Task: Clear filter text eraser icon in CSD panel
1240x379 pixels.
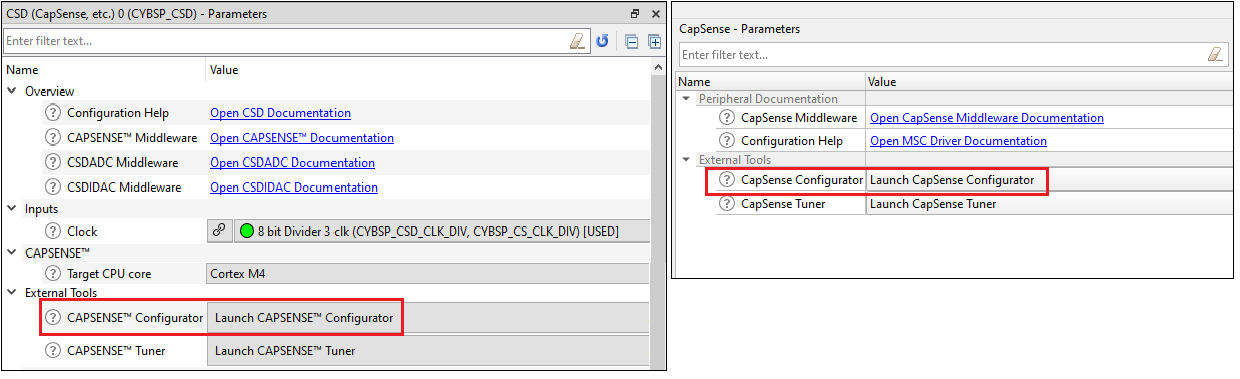Action: pos(576,41)
